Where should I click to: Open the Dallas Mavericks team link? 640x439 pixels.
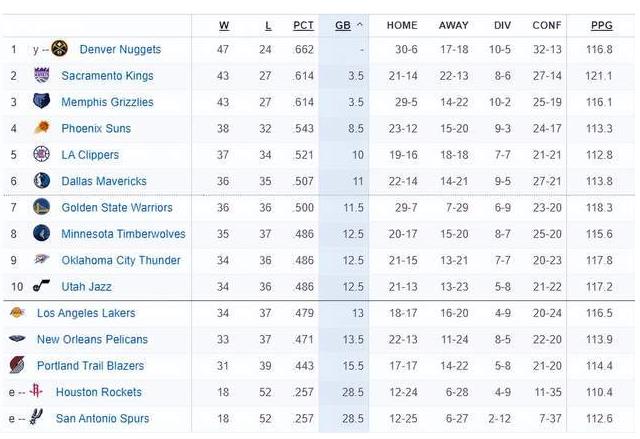coord(104,181)
